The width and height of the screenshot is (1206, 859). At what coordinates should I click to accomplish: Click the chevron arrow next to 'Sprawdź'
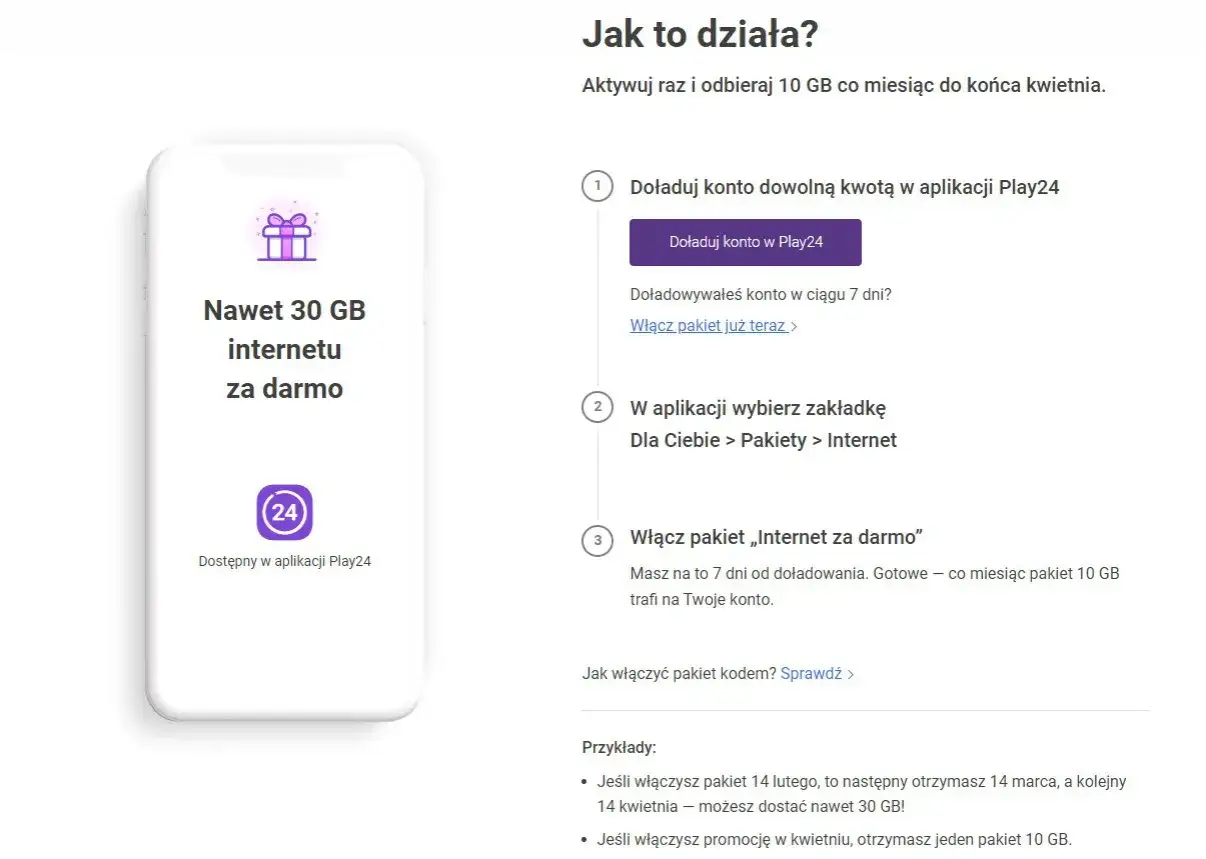(849, 673)
